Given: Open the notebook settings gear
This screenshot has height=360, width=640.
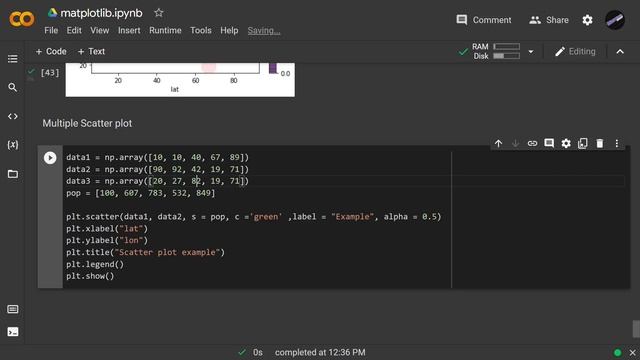Looking at the screenshot, I should pyautogui.click(x=587, y=20).
